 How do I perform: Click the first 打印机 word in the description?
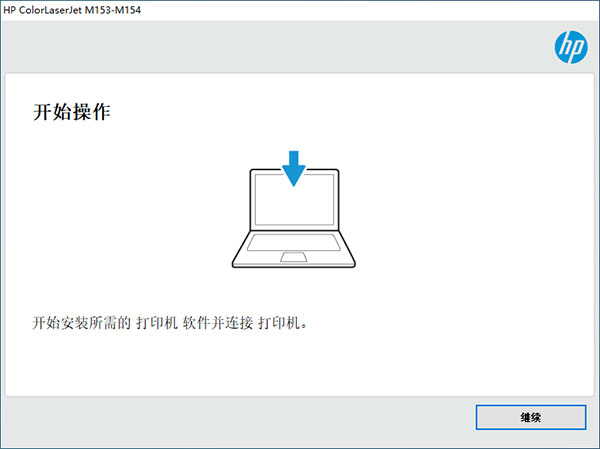(157, 323)
